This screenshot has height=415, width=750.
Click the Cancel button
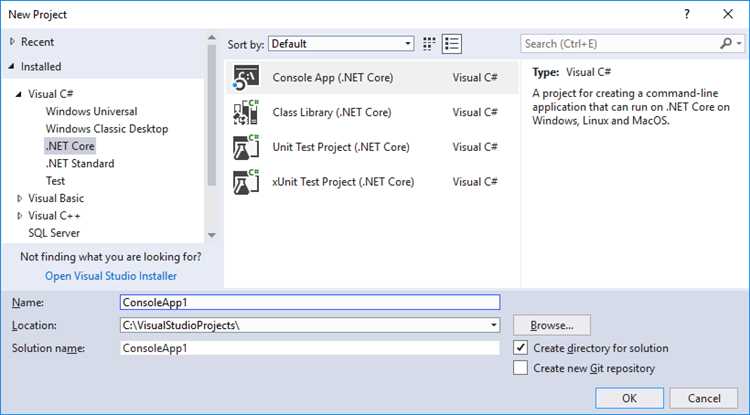pos(704,398)
